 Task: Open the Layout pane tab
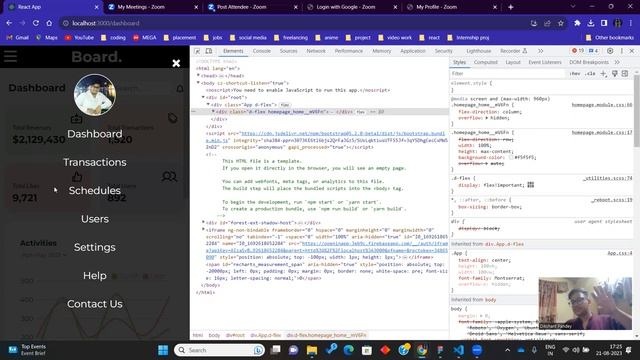pyautogui.click(x=513, y=62)
